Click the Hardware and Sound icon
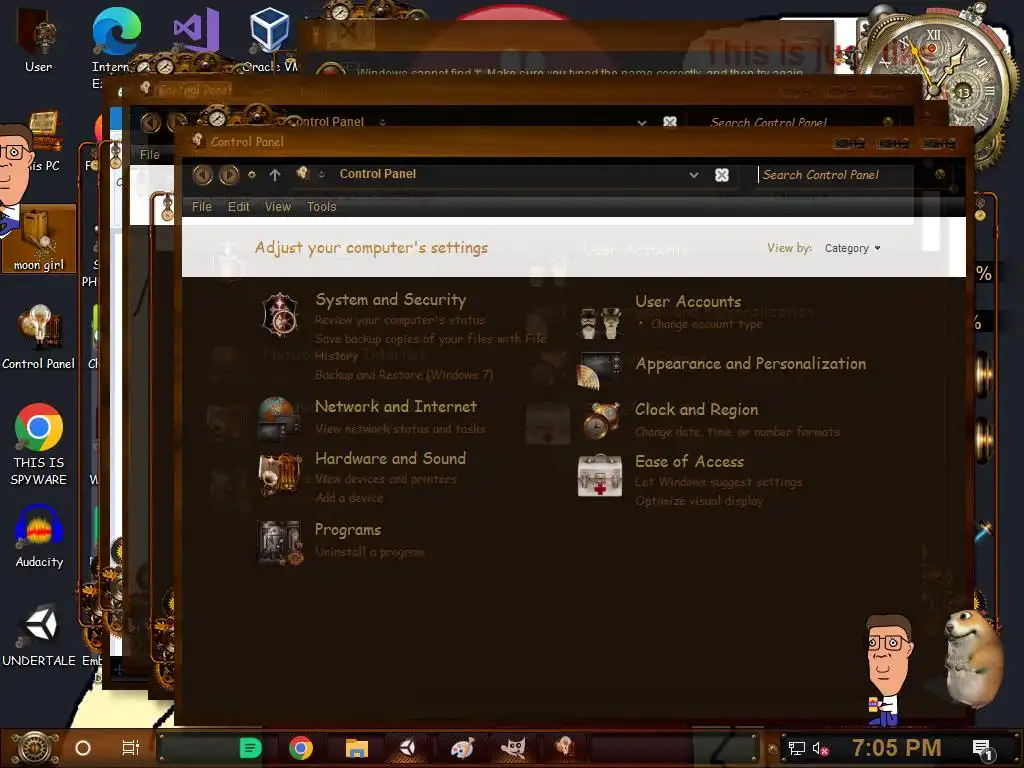Viewport: 1024px width, 768px height. point(280,475)
